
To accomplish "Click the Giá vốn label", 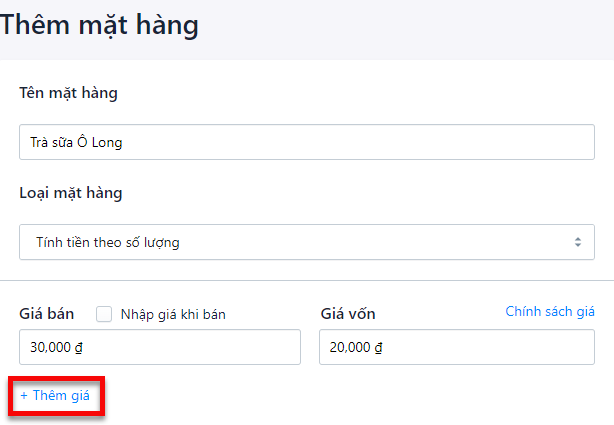I will coord(348,314).
